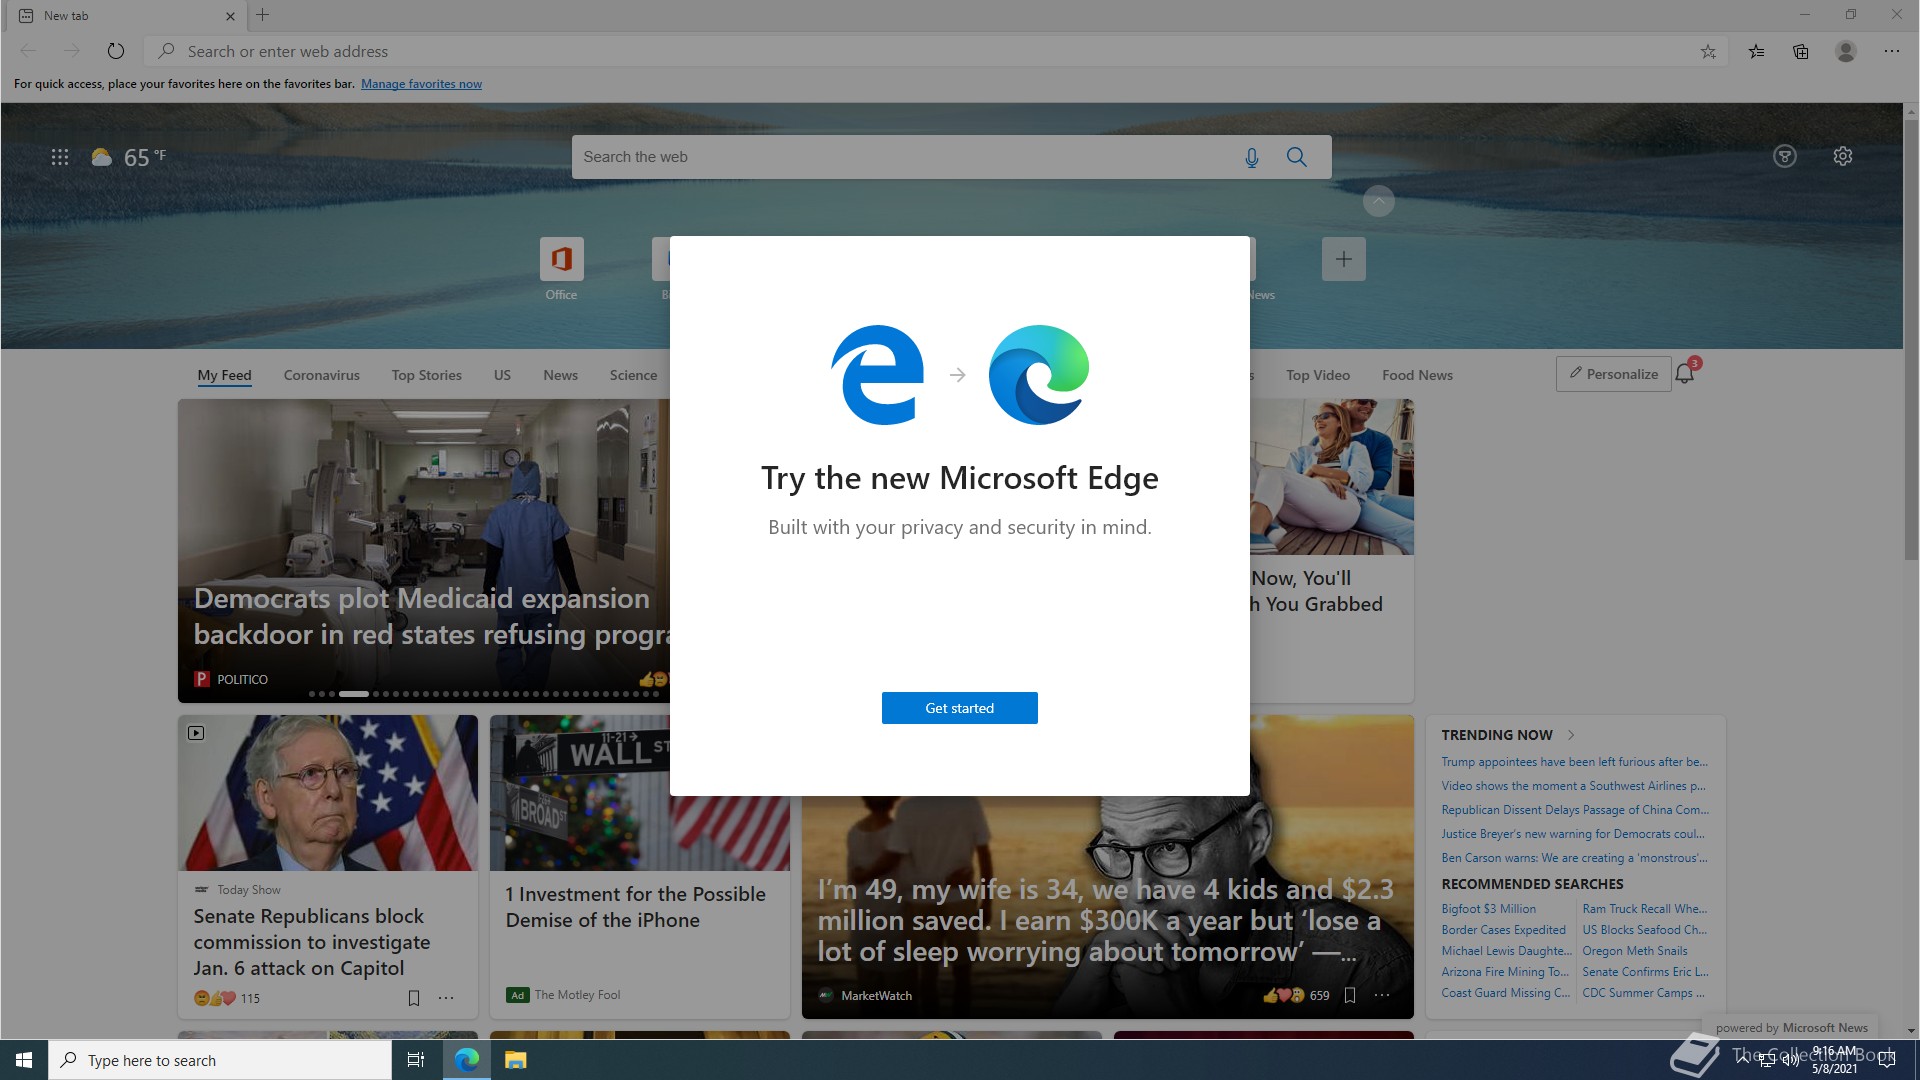Open Settings and more ellipsis menu

tap(1891, 51)
